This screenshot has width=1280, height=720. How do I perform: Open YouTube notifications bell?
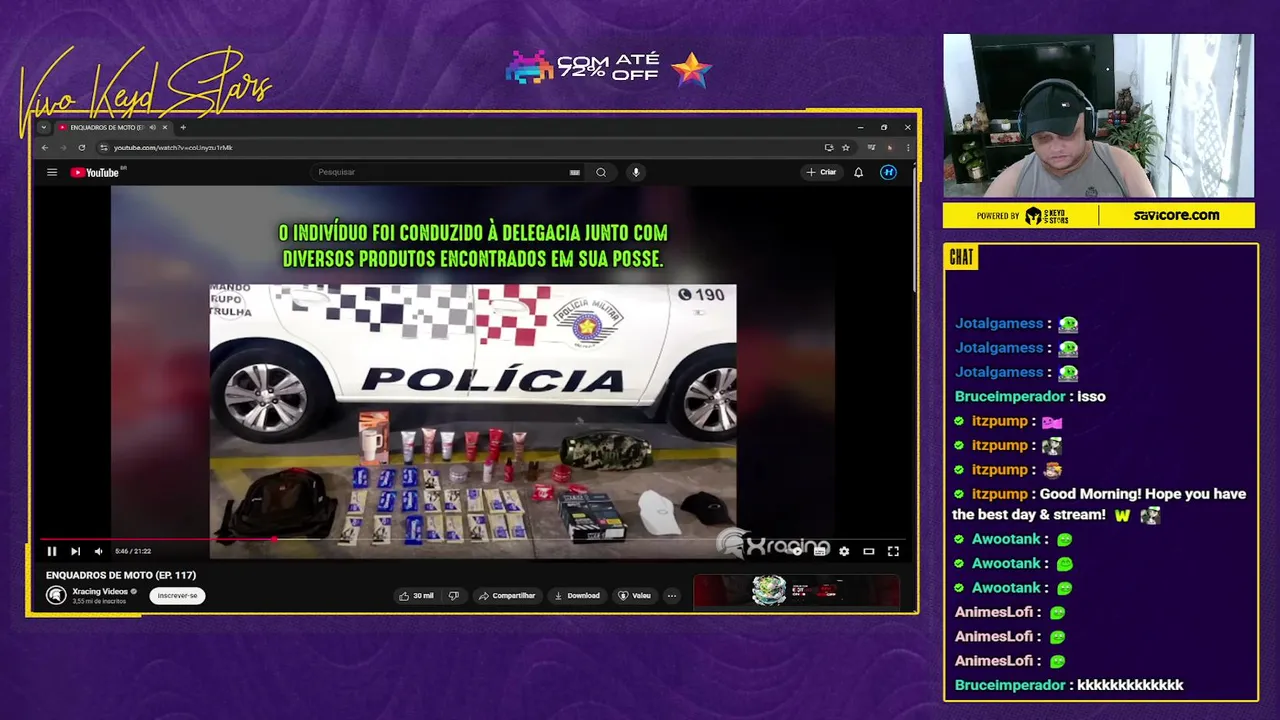(x=858, y=172)
